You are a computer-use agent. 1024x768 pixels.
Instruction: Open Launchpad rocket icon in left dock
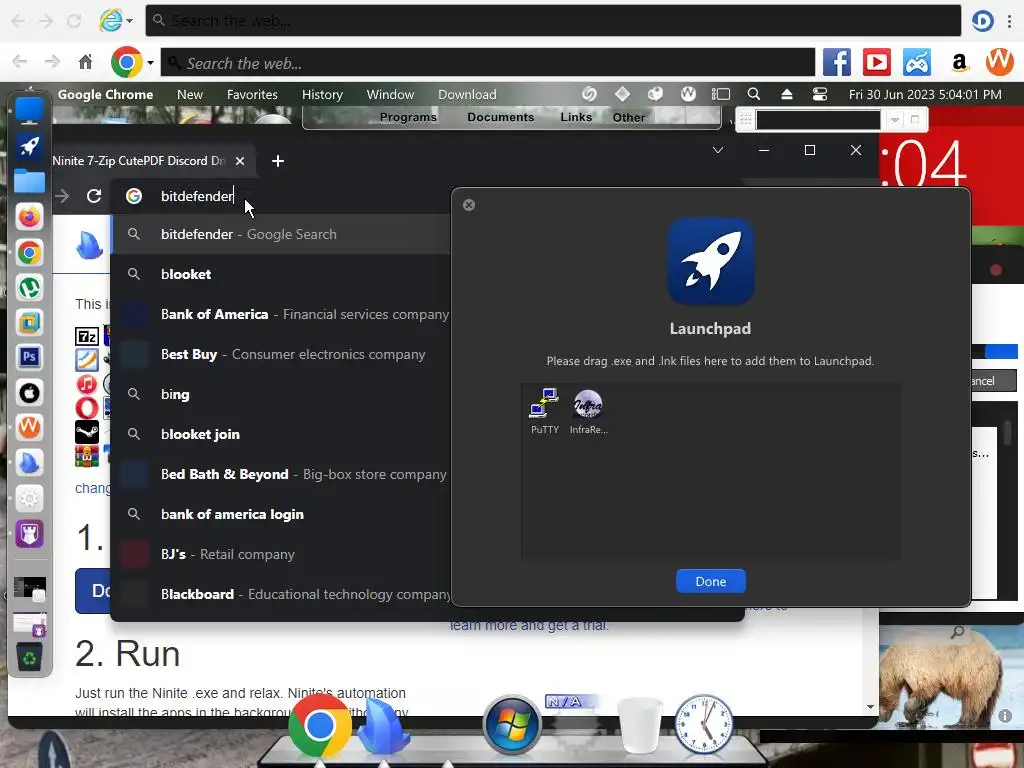29,146
